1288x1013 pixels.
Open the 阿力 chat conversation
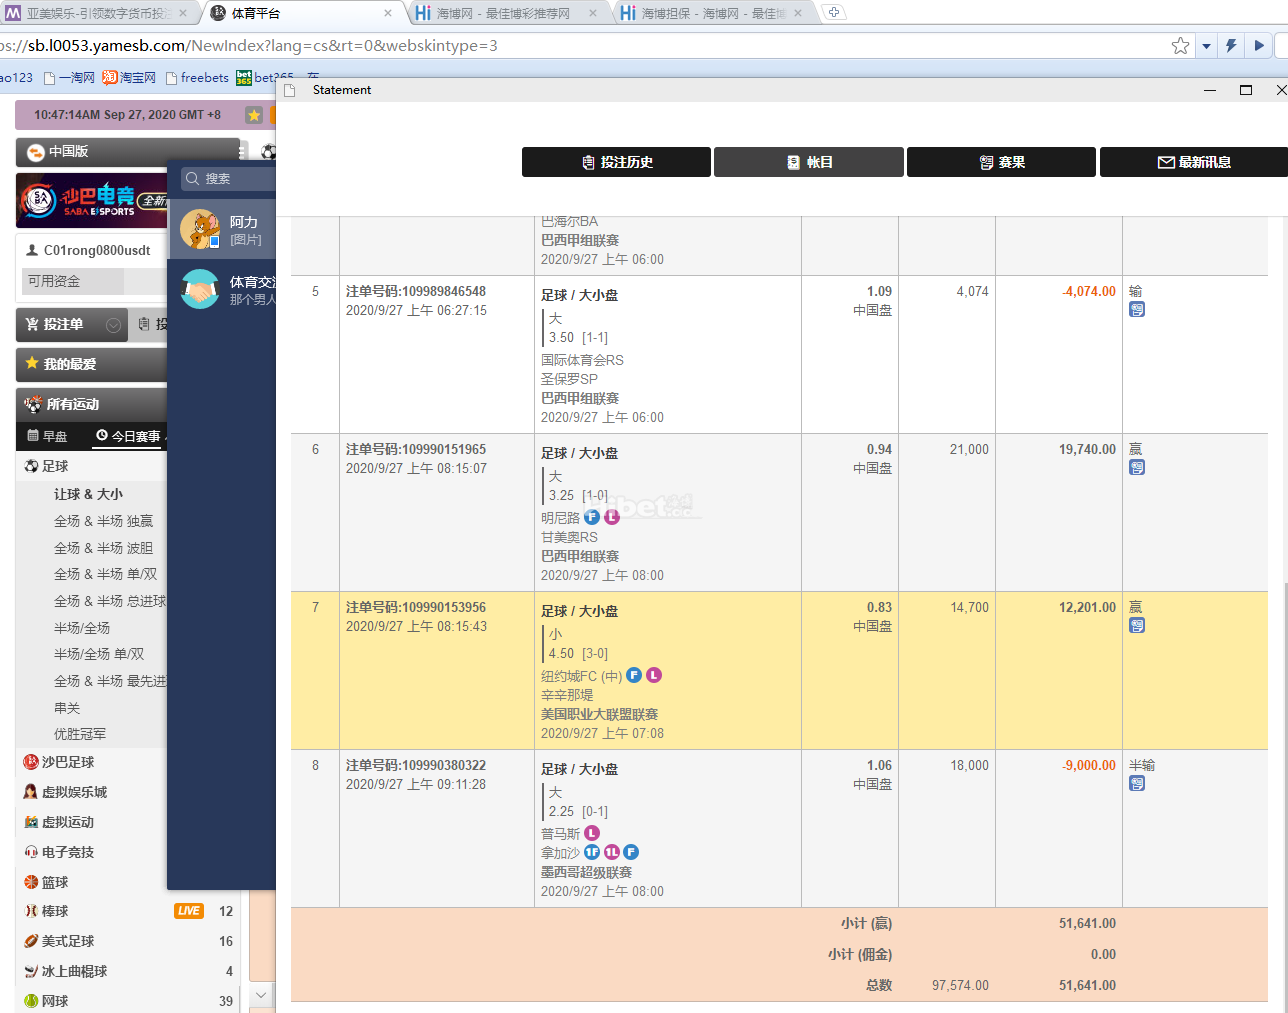pyautogui.click(x=223, y=230)
